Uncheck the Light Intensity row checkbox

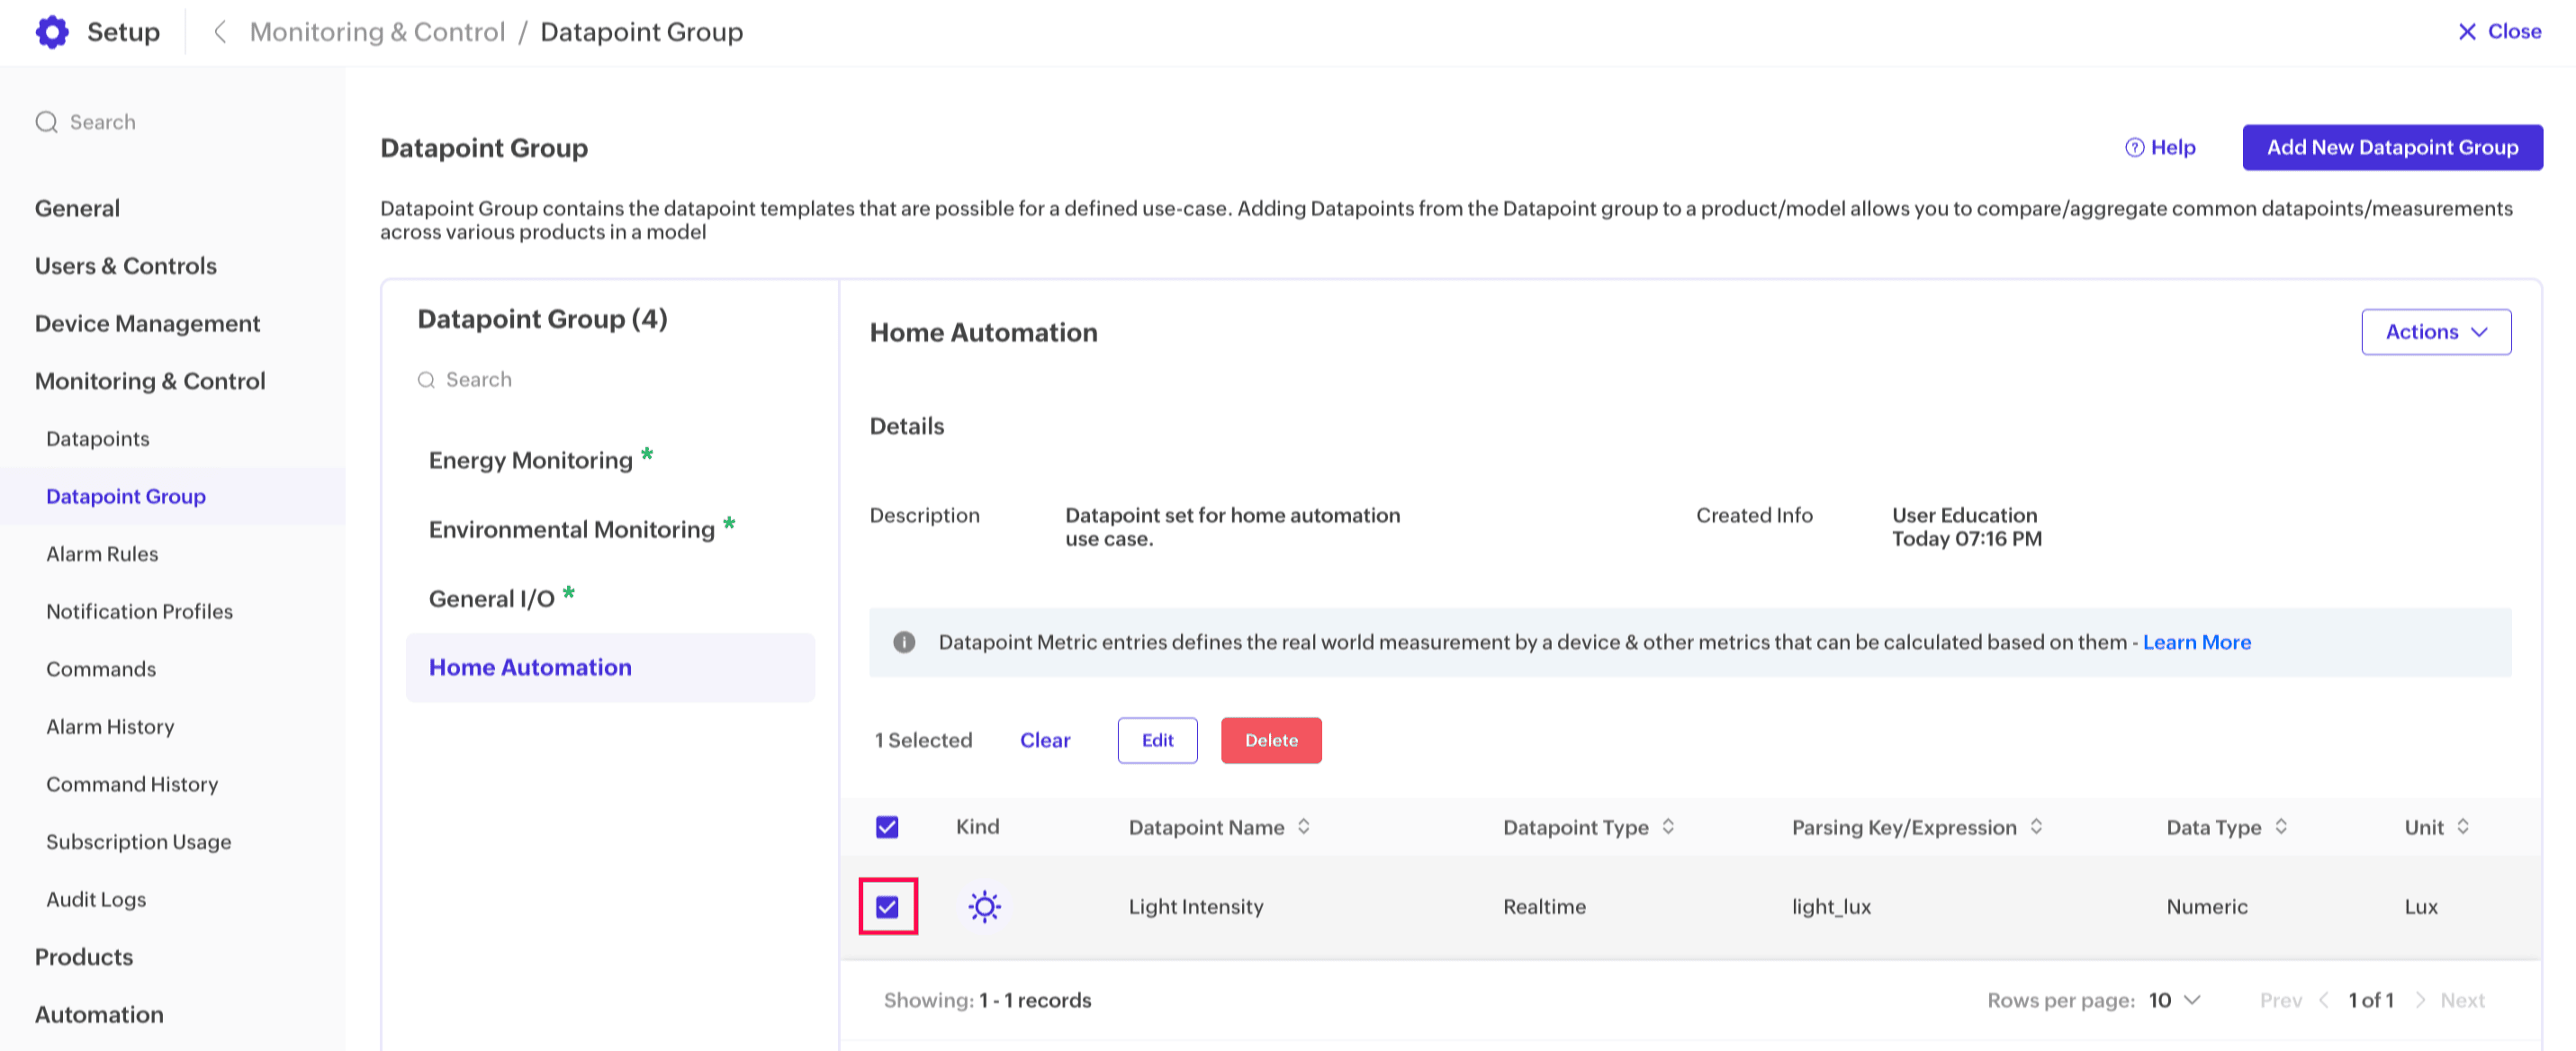(x=887, y=907)
